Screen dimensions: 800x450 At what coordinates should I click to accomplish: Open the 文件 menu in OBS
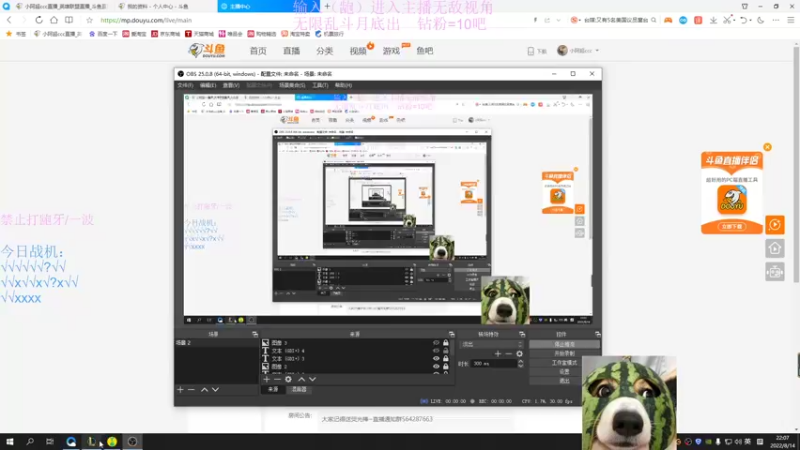[x=185, y=85]
